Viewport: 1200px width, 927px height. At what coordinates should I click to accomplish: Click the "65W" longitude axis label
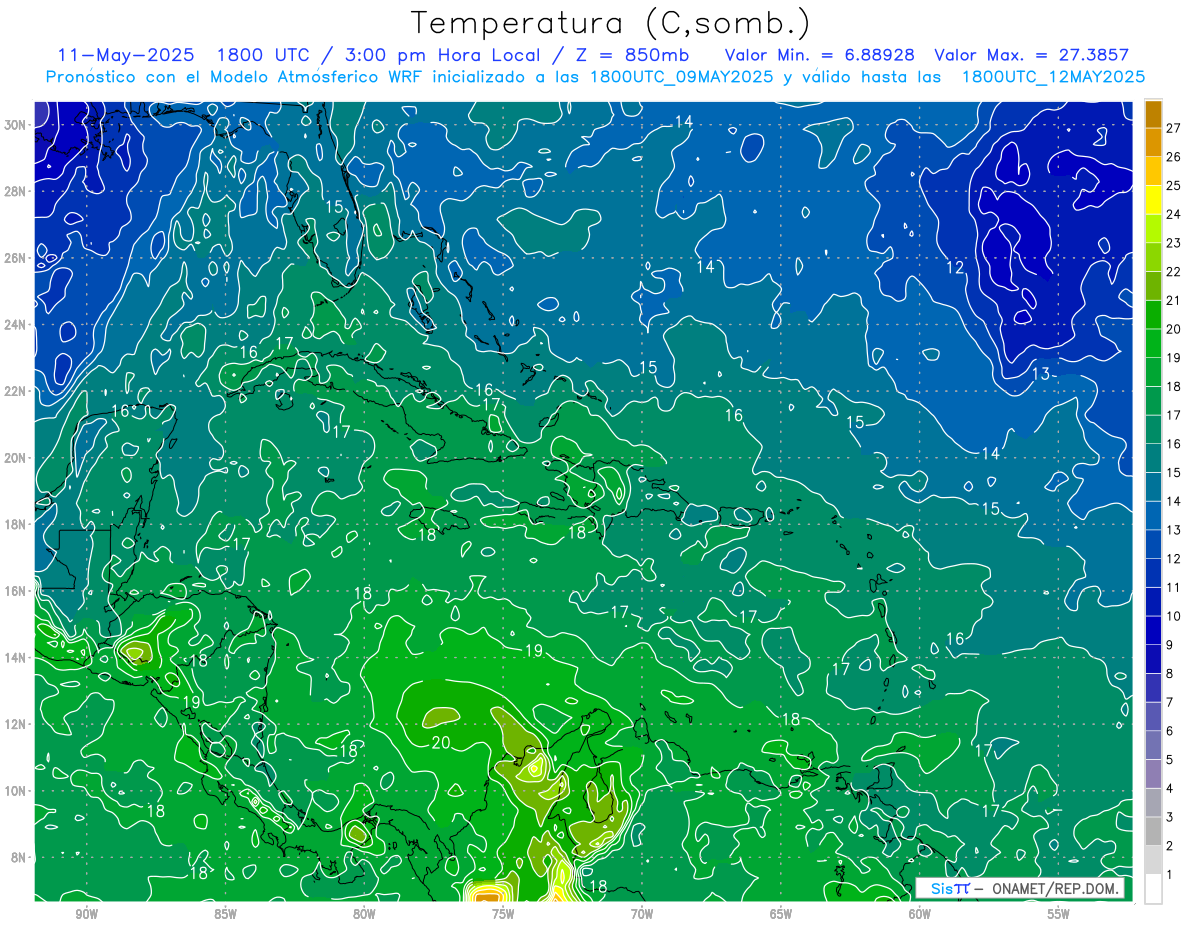tap(781, 914)
